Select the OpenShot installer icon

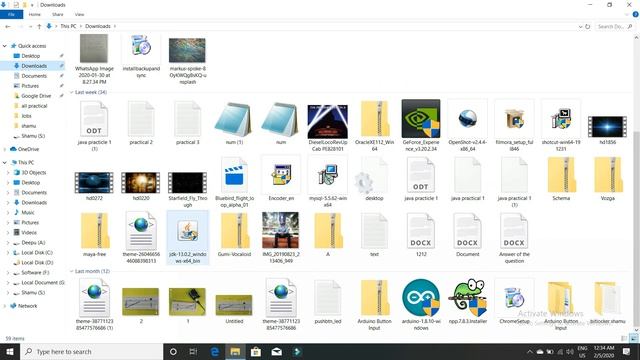coord(467,119)
